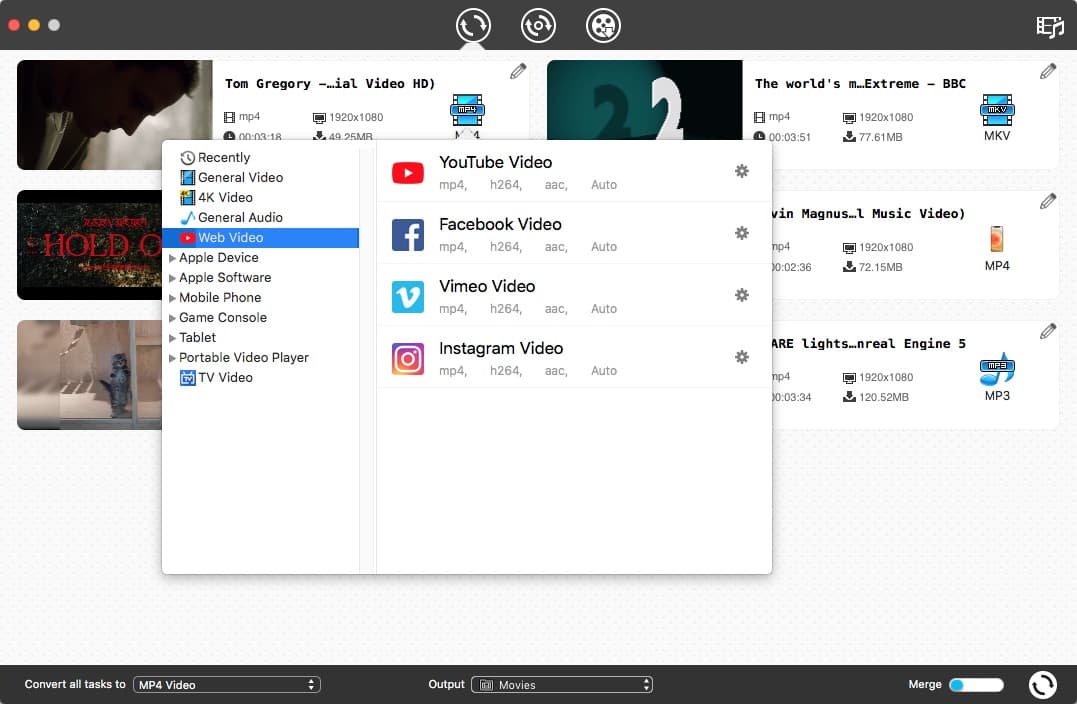Edit The world's m…Extreme – BBC video
The width and height of the screenshot is (1077, 704).
tap(1047, 71)
